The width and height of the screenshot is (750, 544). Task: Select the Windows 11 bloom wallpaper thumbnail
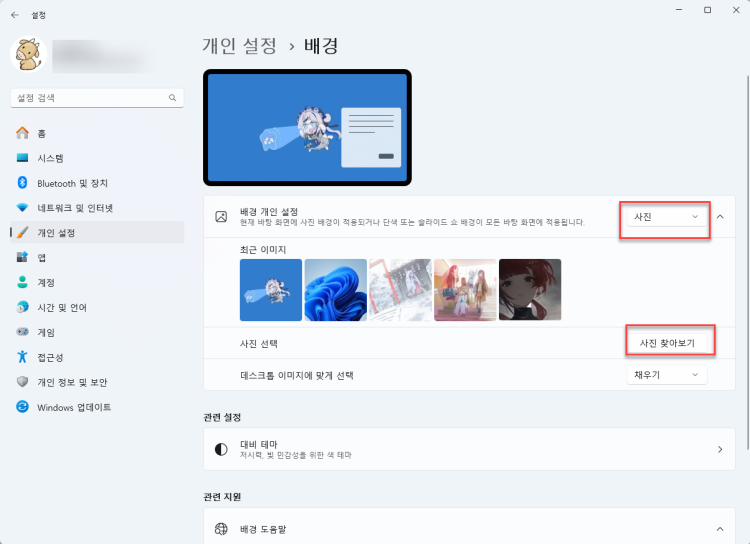336,290
